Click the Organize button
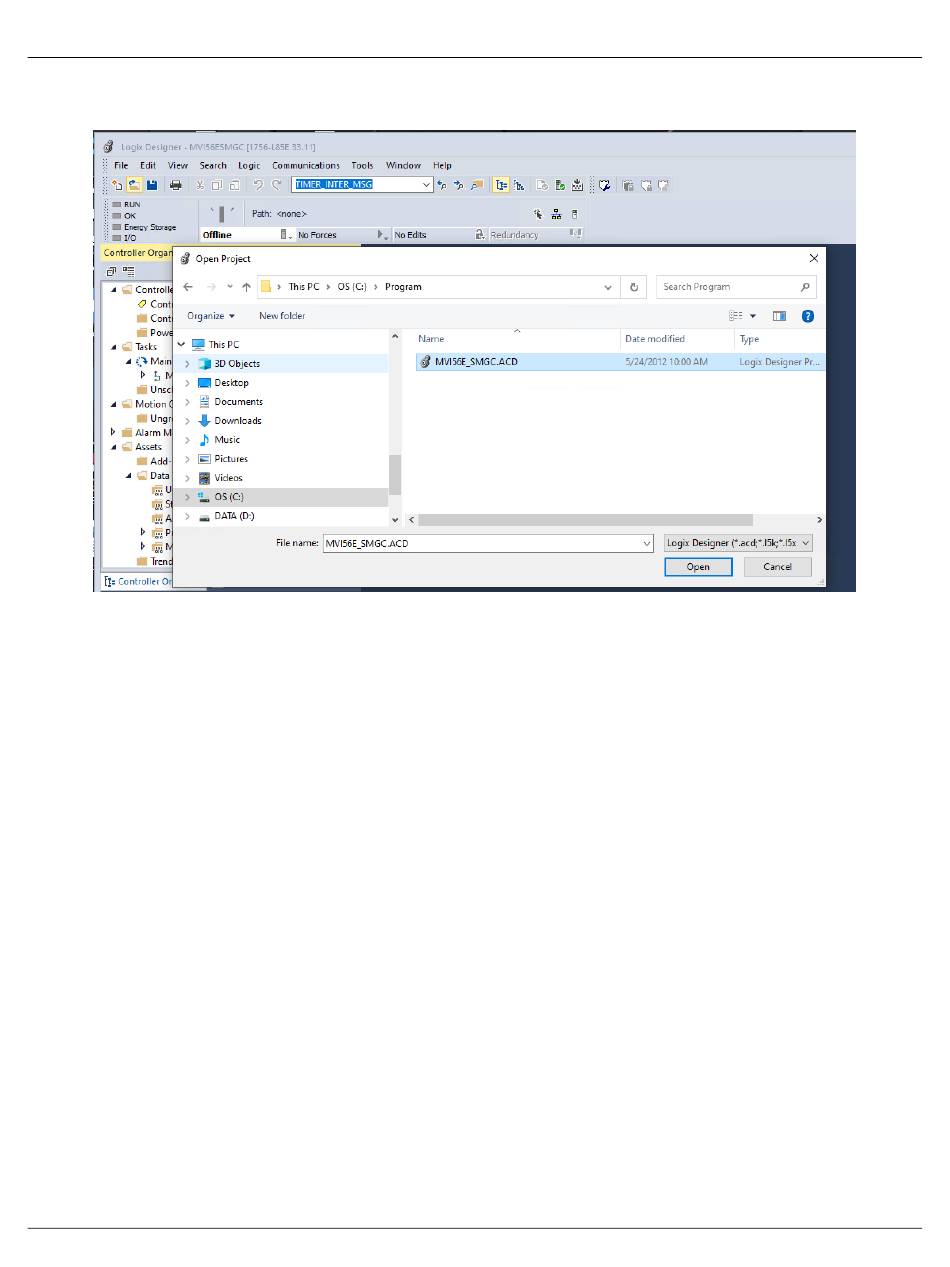 pyautogui.click(x=211, y=316)
